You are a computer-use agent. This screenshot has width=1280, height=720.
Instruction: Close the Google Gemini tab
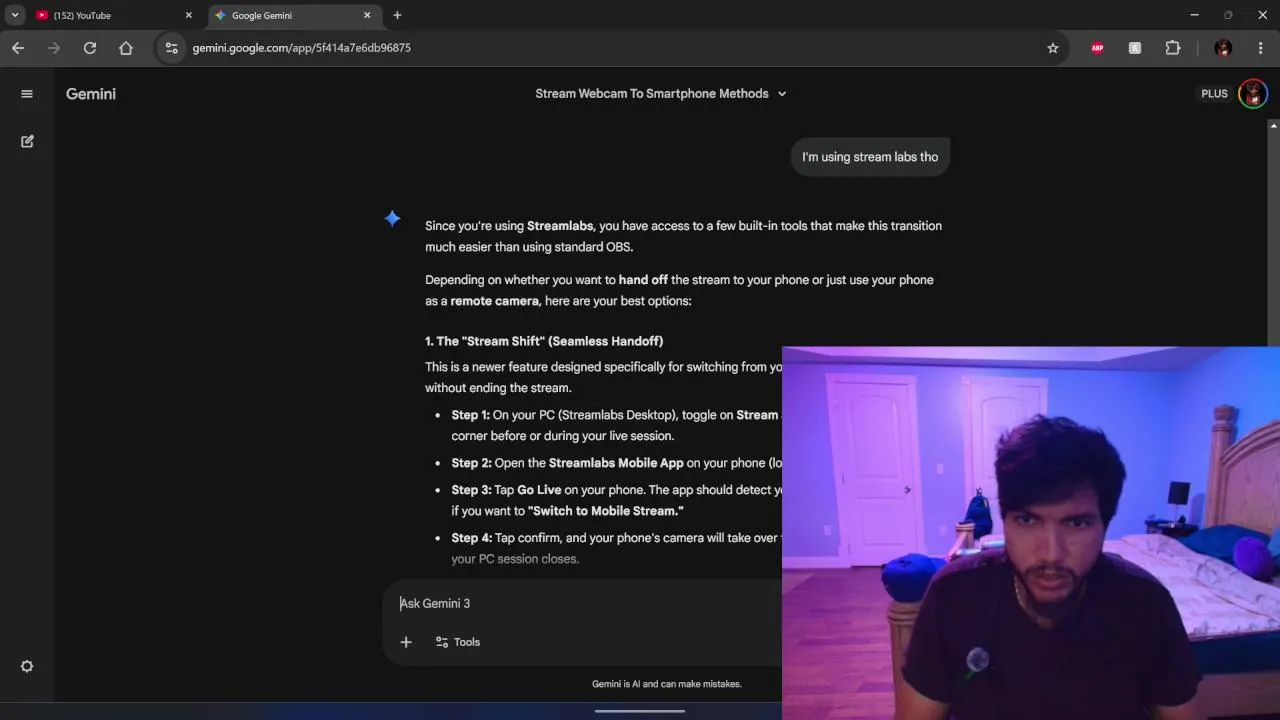pyautogui.click(x=367, y=15)
